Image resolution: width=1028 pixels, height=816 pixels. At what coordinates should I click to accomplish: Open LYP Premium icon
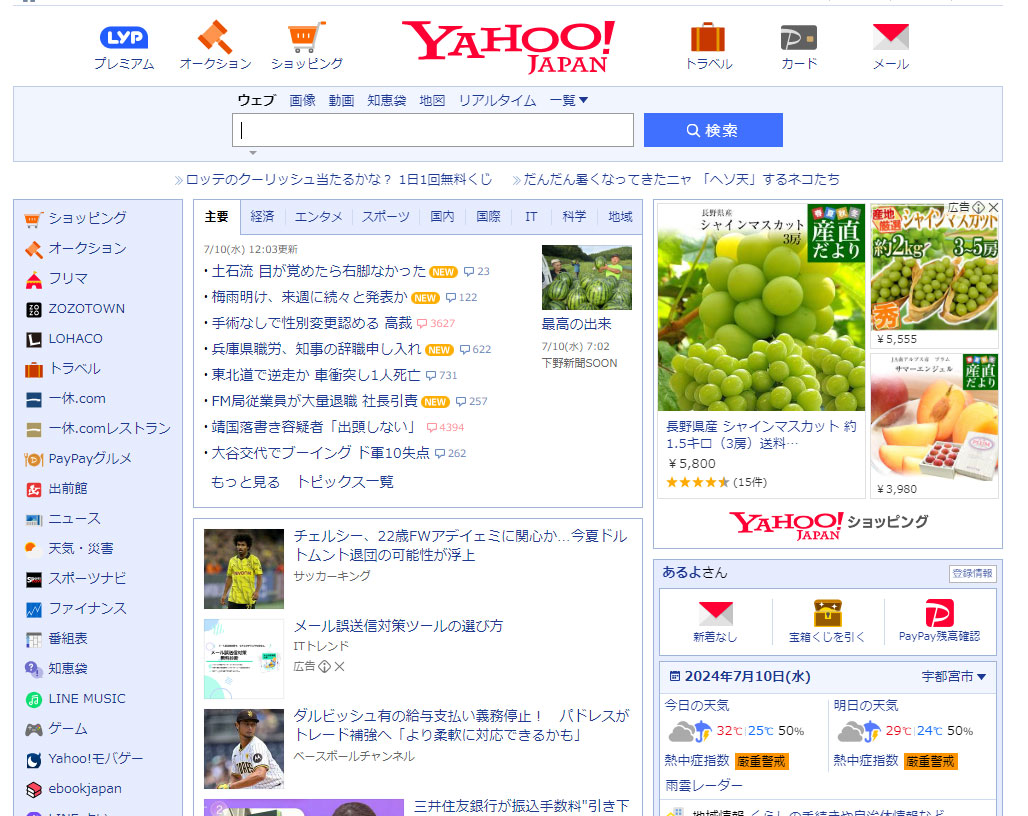pyautogui.click(x=124, y=37)
